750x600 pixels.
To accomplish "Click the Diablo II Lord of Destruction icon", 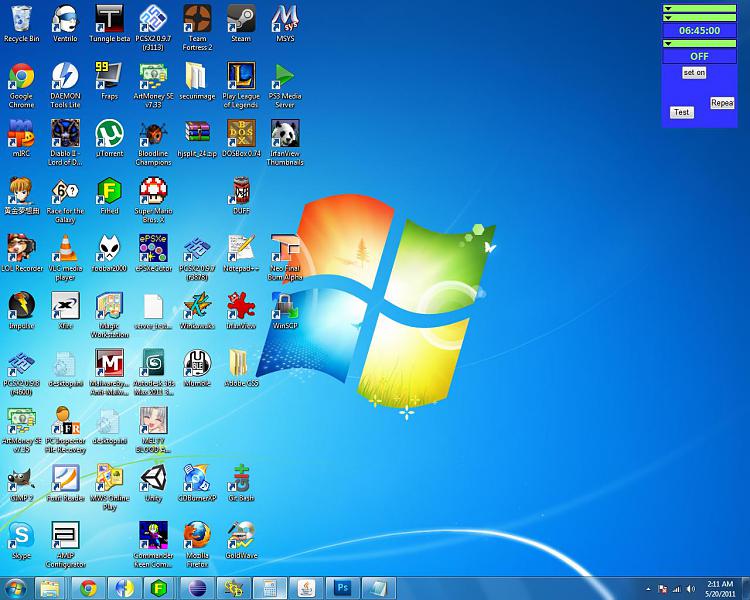I will pos(65,143).
